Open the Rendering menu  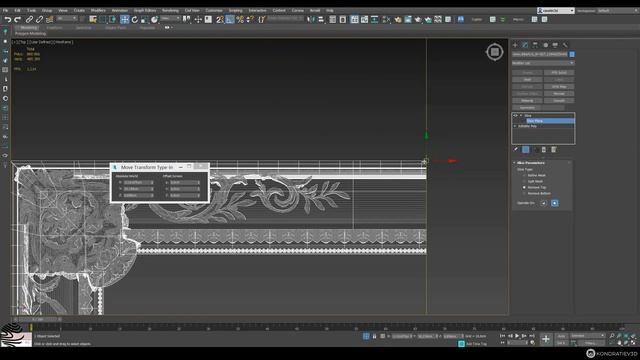(170, 10)
